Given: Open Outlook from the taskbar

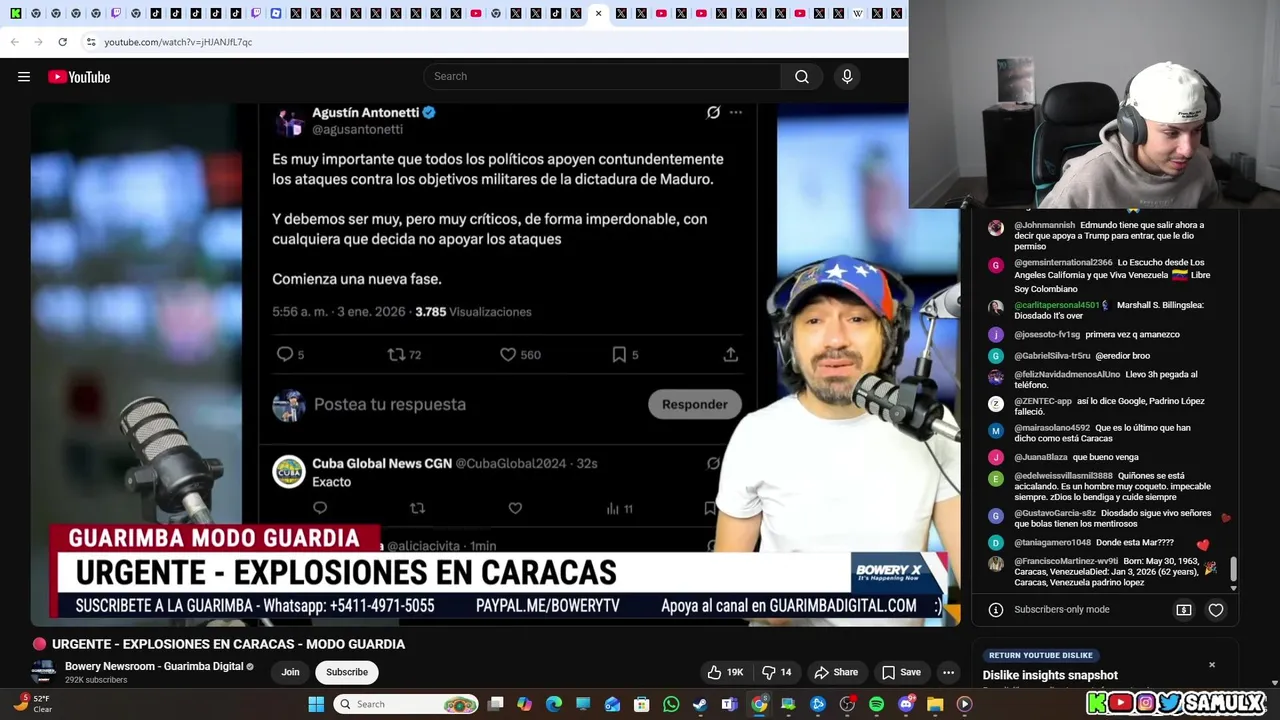Looking at the screenshot, I should click(x=612, y=704).
